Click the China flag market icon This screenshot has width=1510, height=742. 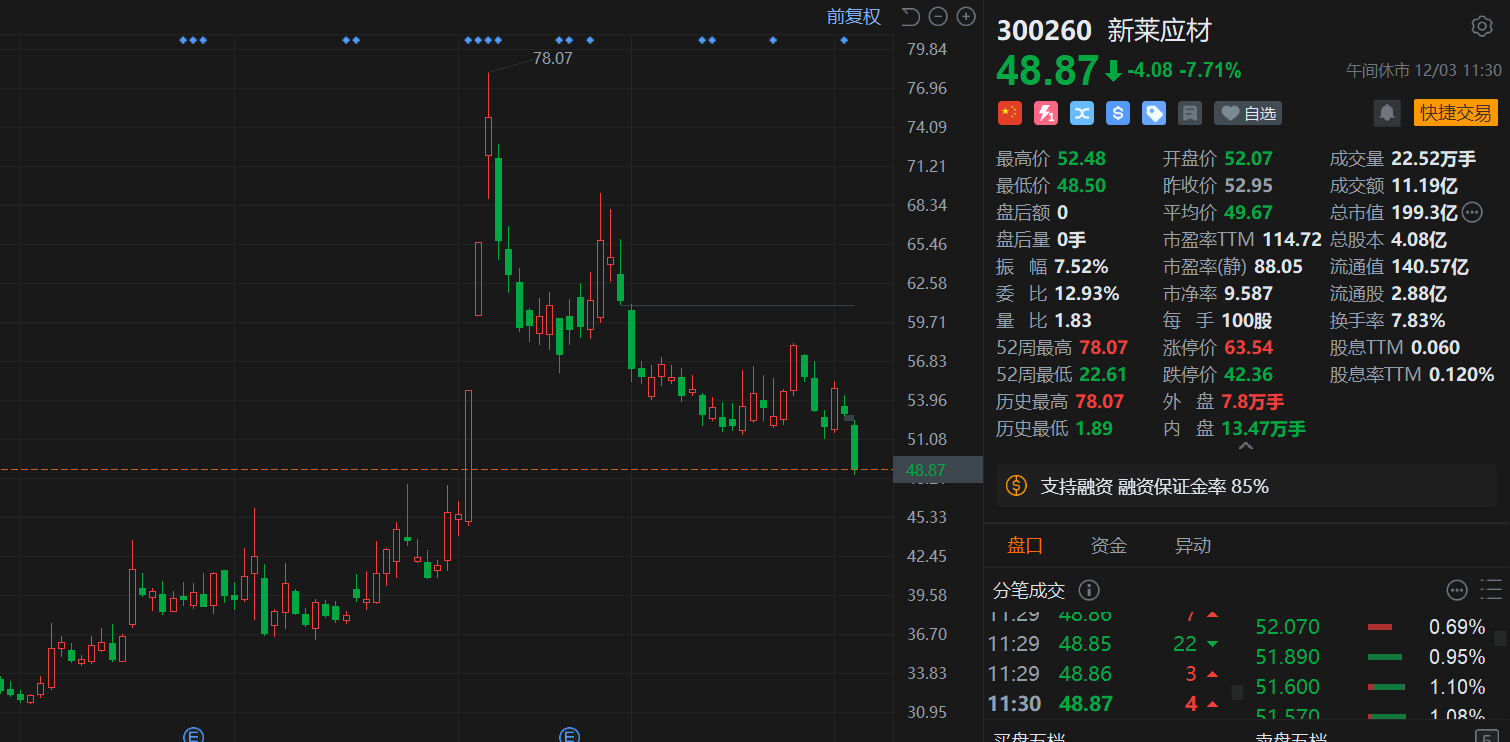coord(1010,113)
